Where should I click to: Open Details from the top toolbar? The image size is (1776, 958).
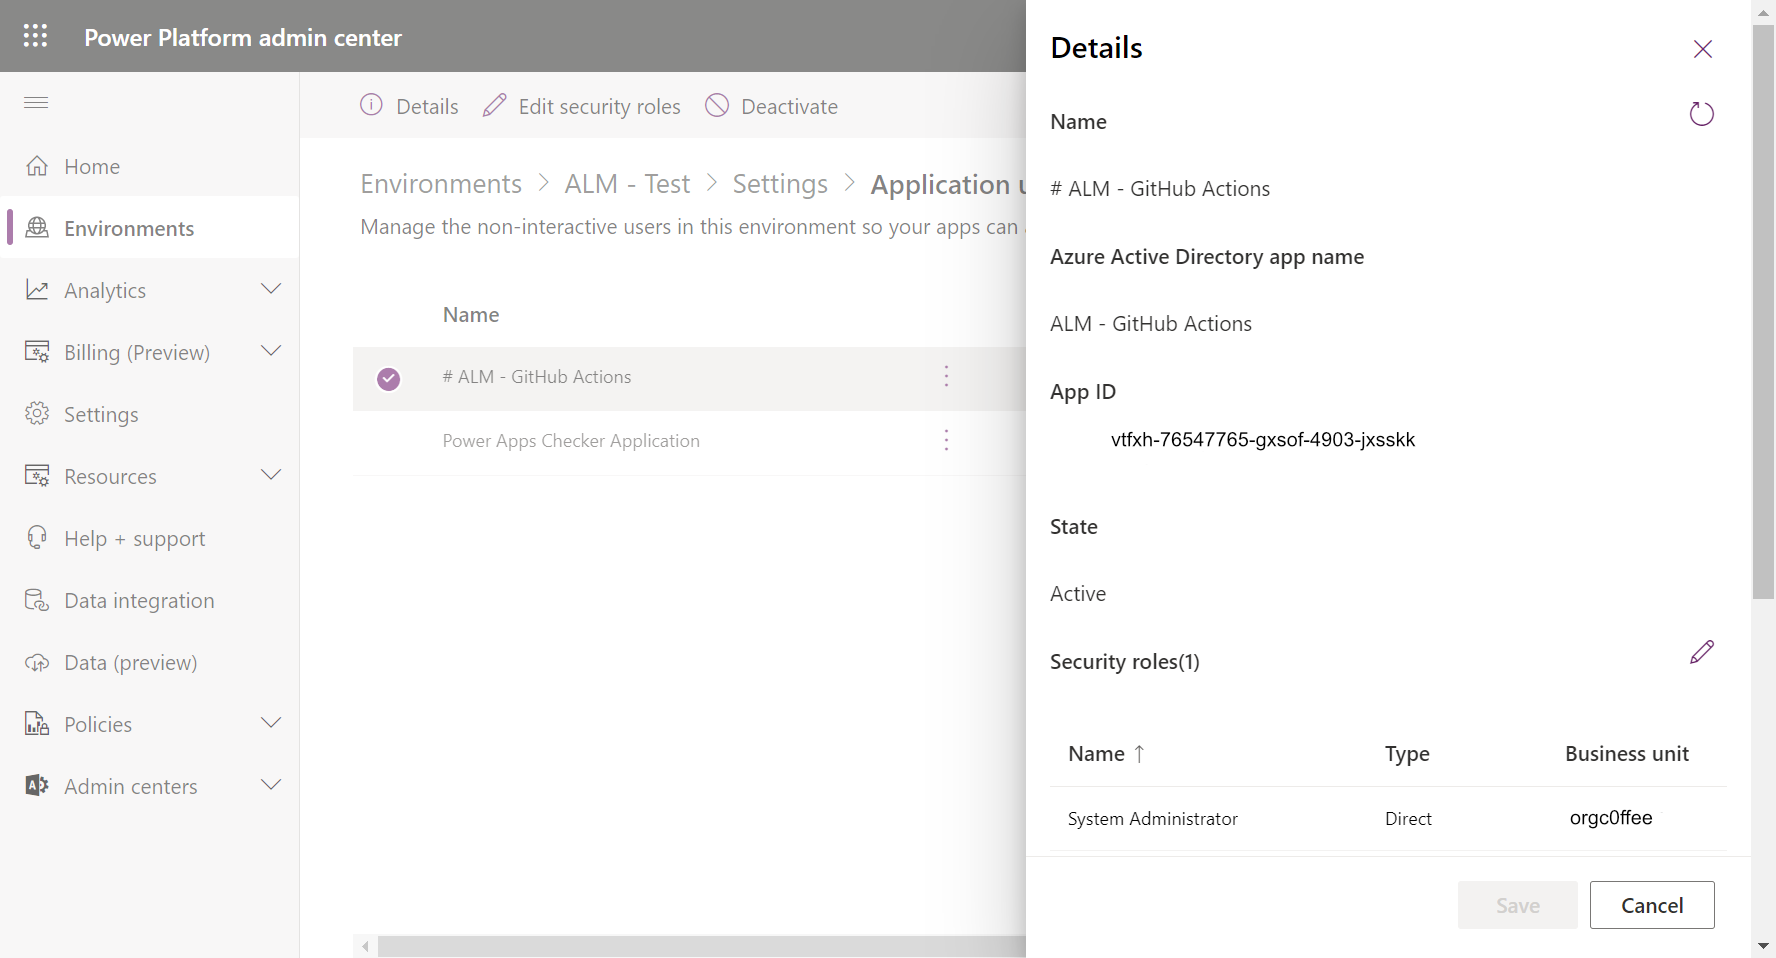pyautogui.click(x=409, y=106)
